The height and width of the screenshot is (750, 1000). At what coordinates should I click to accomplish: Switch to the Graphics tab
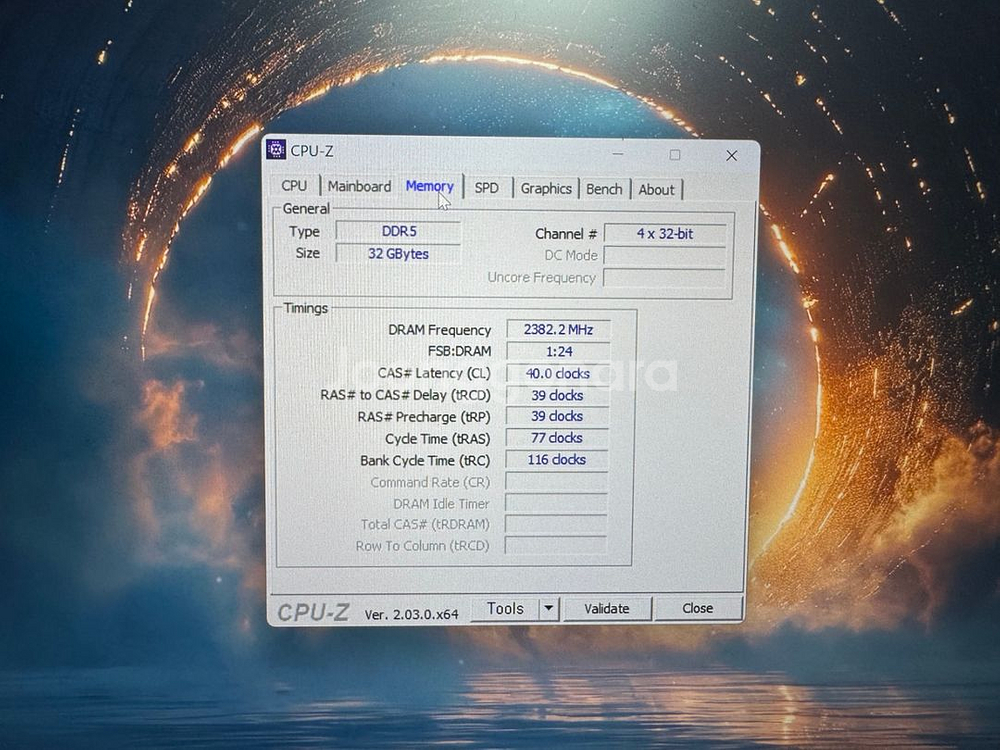pyautogui.click(x=546, y=189)
